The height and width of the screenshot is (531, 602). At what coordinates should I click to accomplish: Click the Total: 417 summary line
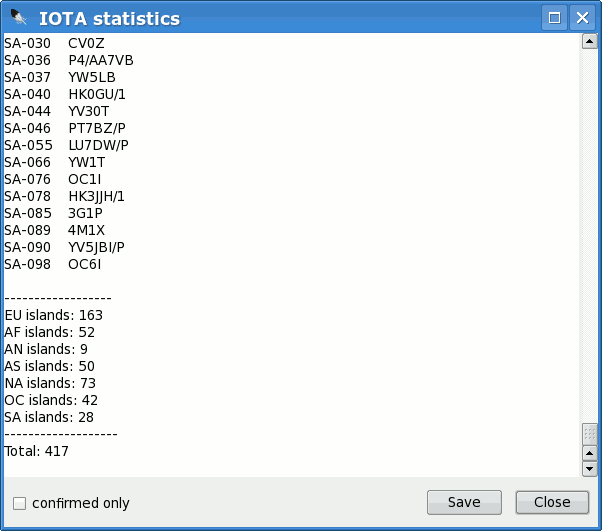coord(36,451)
